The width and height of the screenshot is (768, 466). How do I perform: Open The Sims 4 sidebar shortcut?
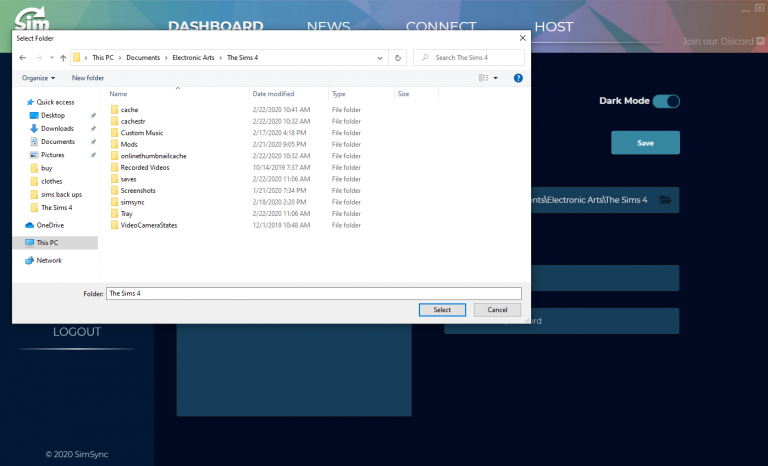click(56, 208)
